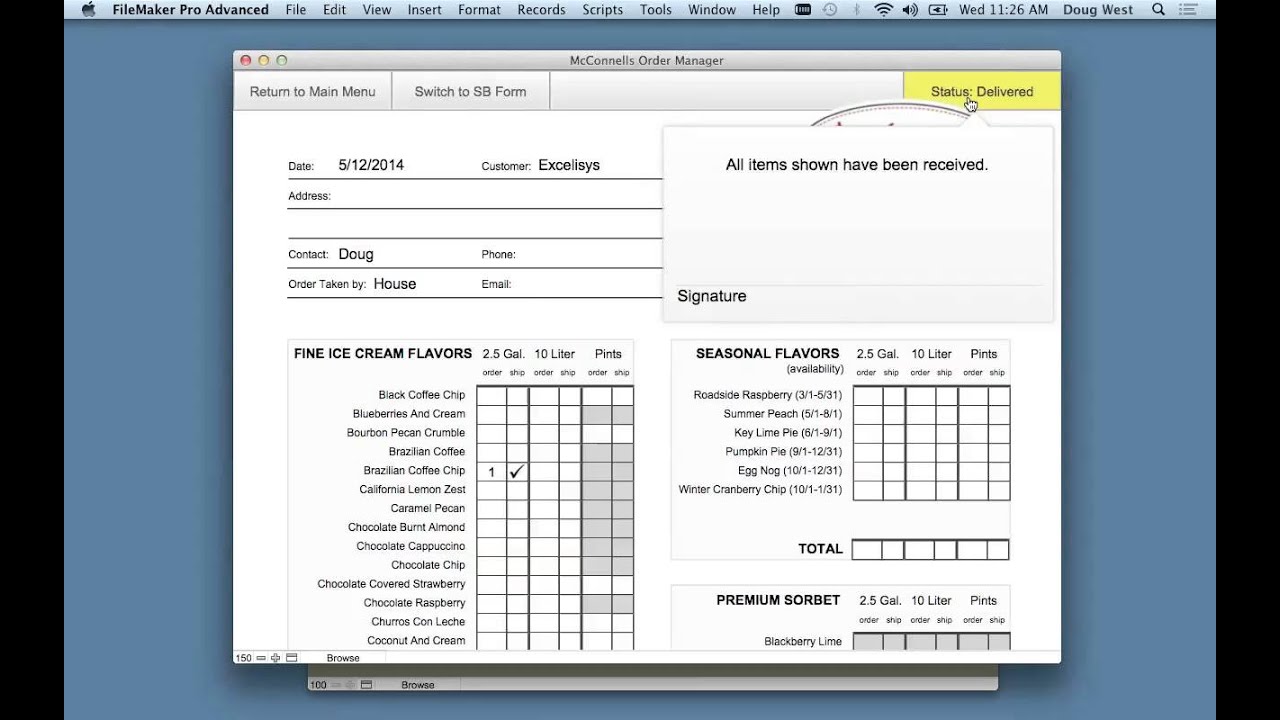1280x720 pixels.
Task: Click the 150 zoom level in Order Manager
Action: tap(243, 658)
